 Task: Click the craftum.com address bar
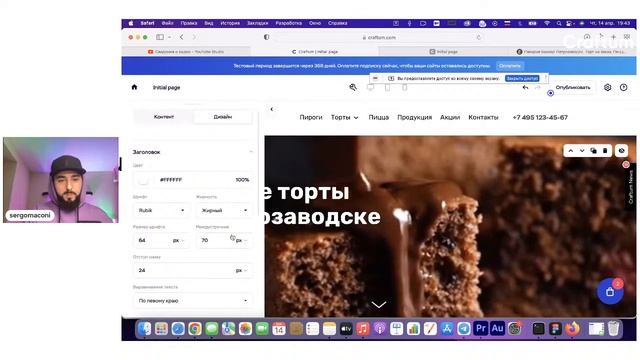point(379,37)
